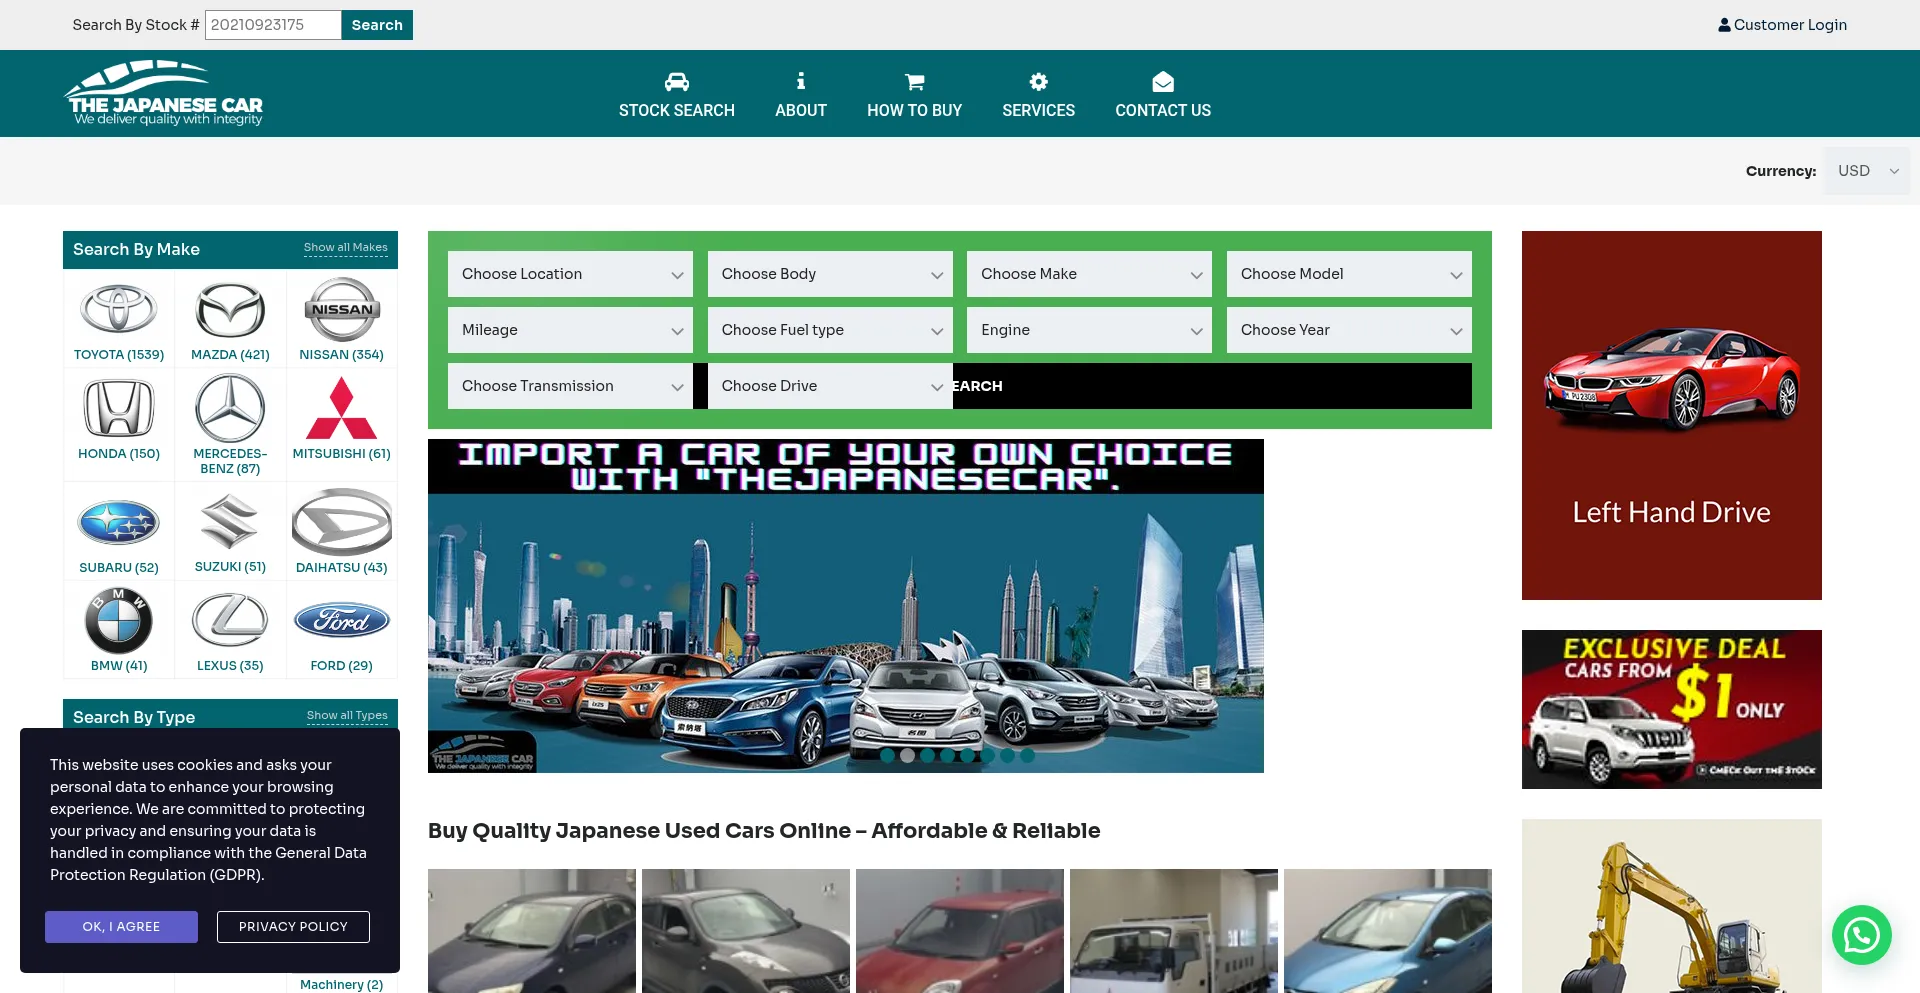Click the user icon beside Customer Login

1724,25
